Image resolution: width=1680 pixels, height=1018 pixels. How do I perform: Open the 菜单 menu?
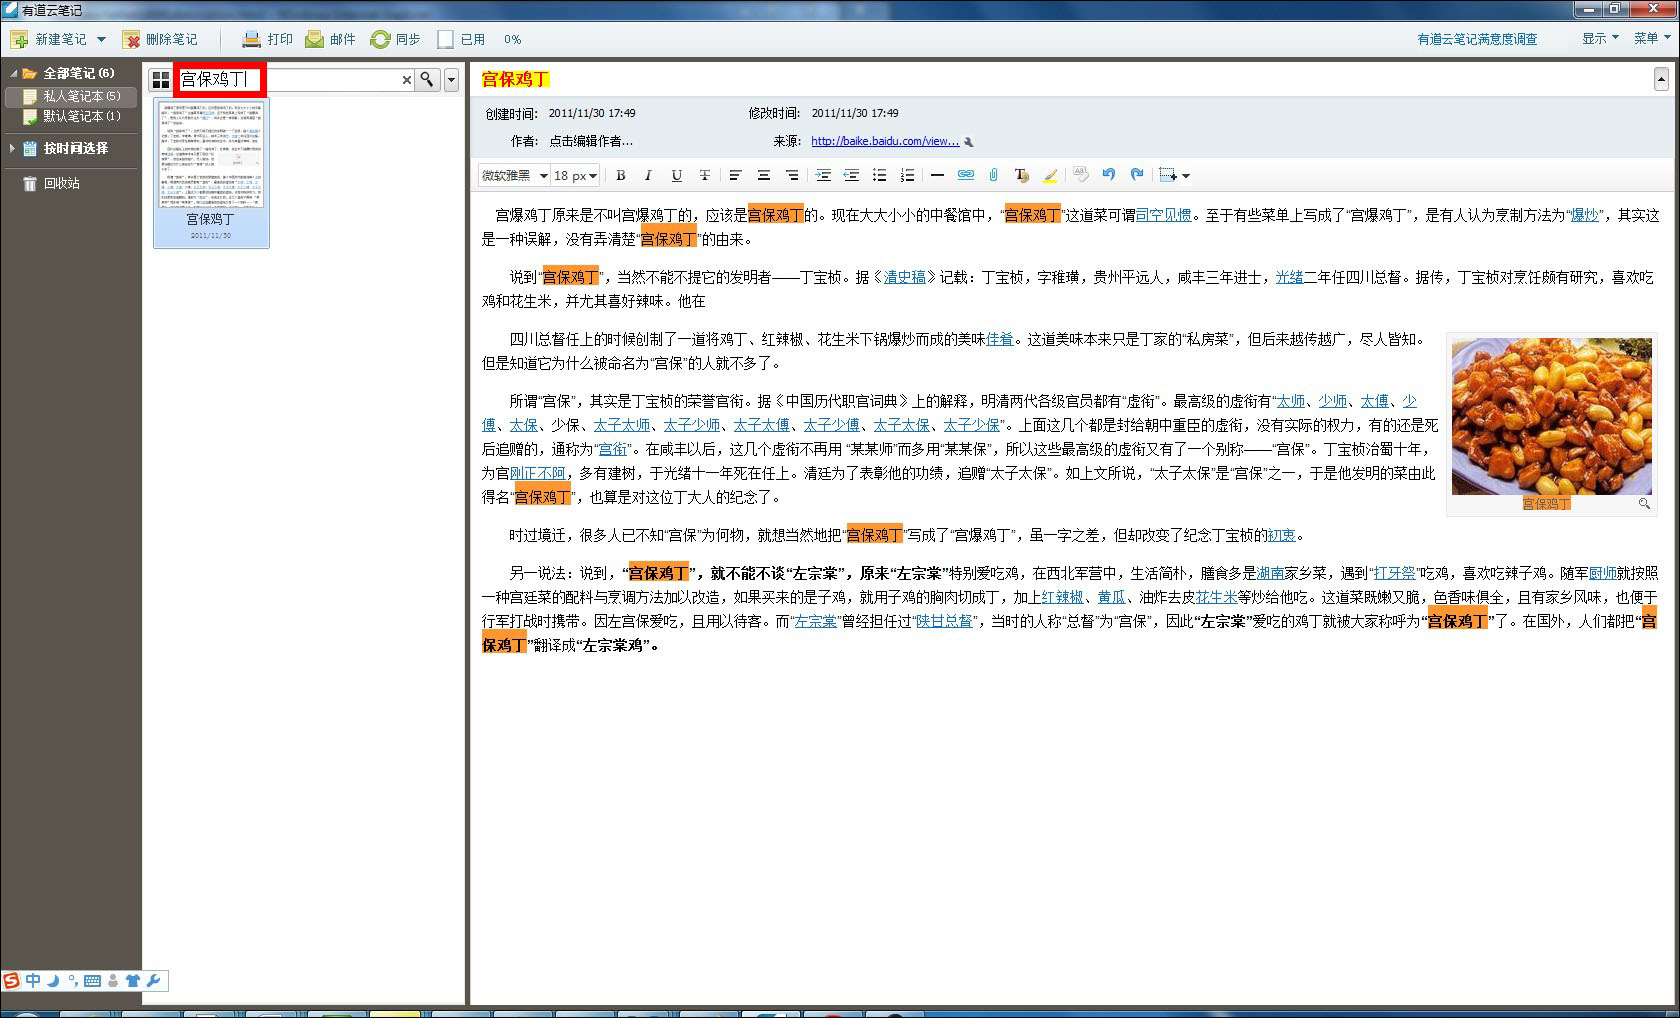pyautogui.click(x=1650, y=39)
